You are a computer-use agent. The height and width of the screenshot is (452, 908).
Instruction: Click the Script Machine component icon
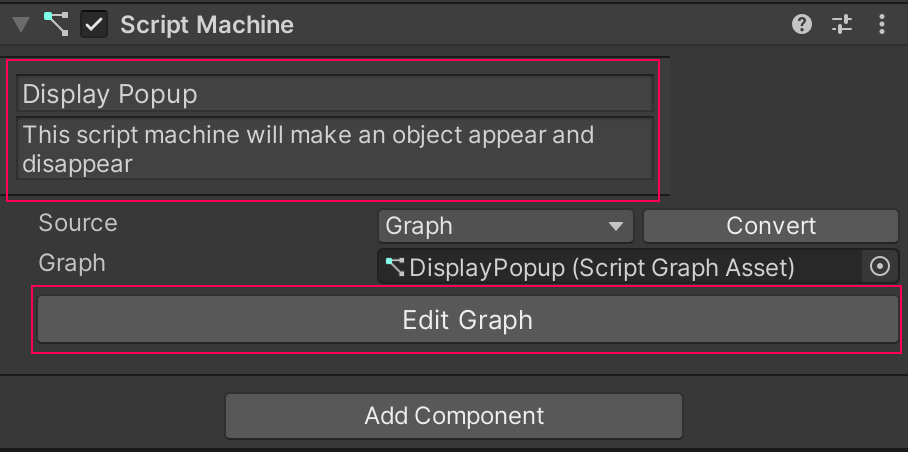pos(55,25)
